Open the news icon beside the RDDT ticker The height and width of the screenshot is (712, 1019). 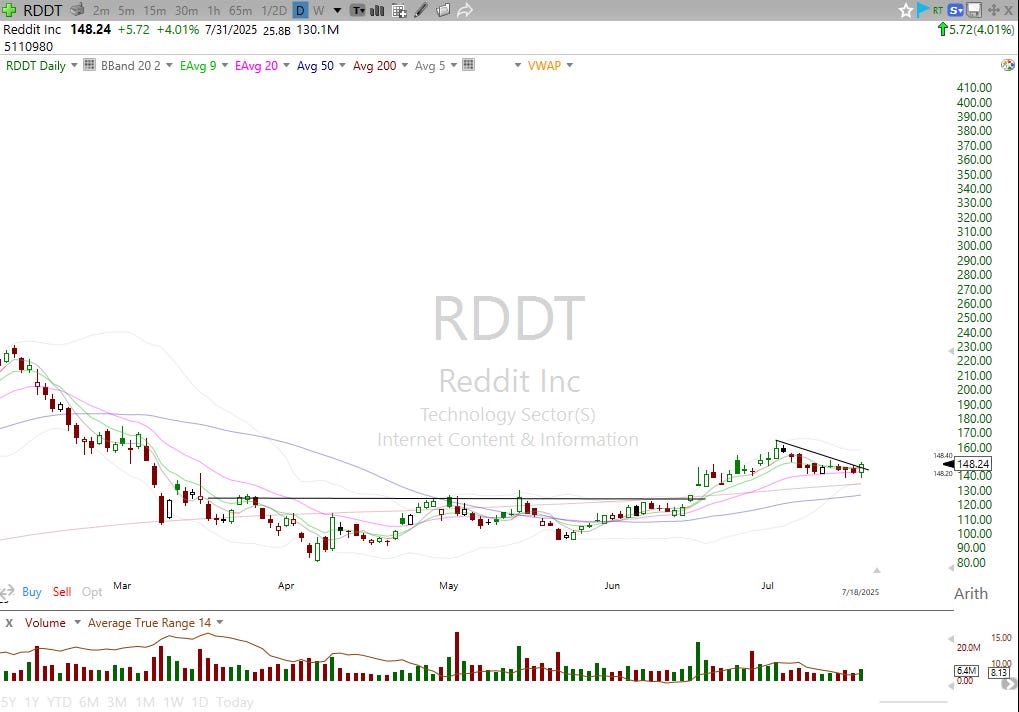(77, 10)
